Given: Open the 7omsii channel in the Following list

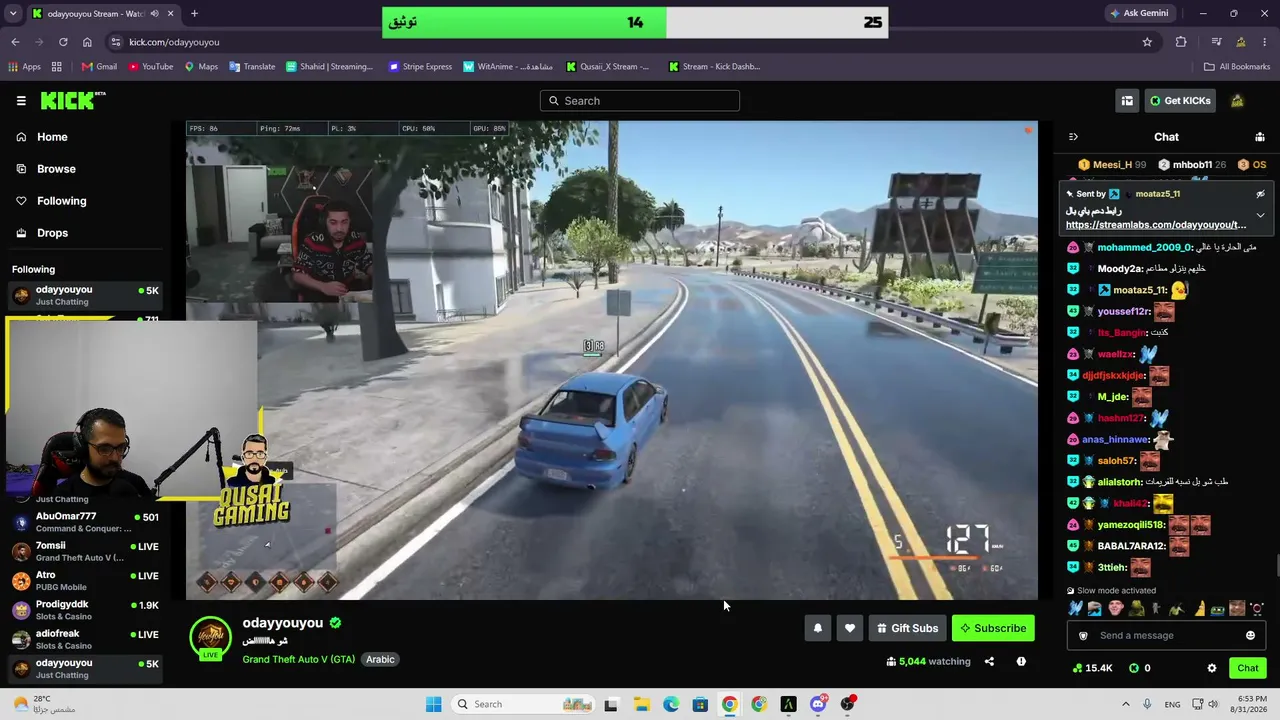Looking at the screenshot, I should pyautogui.click(x=85, y=552).
